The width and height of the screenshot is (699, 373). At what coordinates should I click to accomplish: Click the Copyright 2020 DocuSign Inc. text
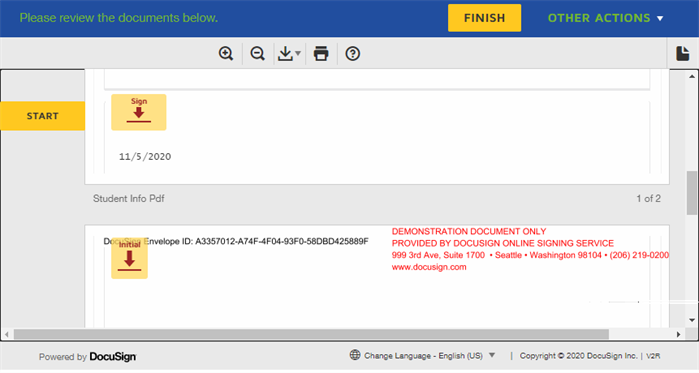tap(578, 356)
